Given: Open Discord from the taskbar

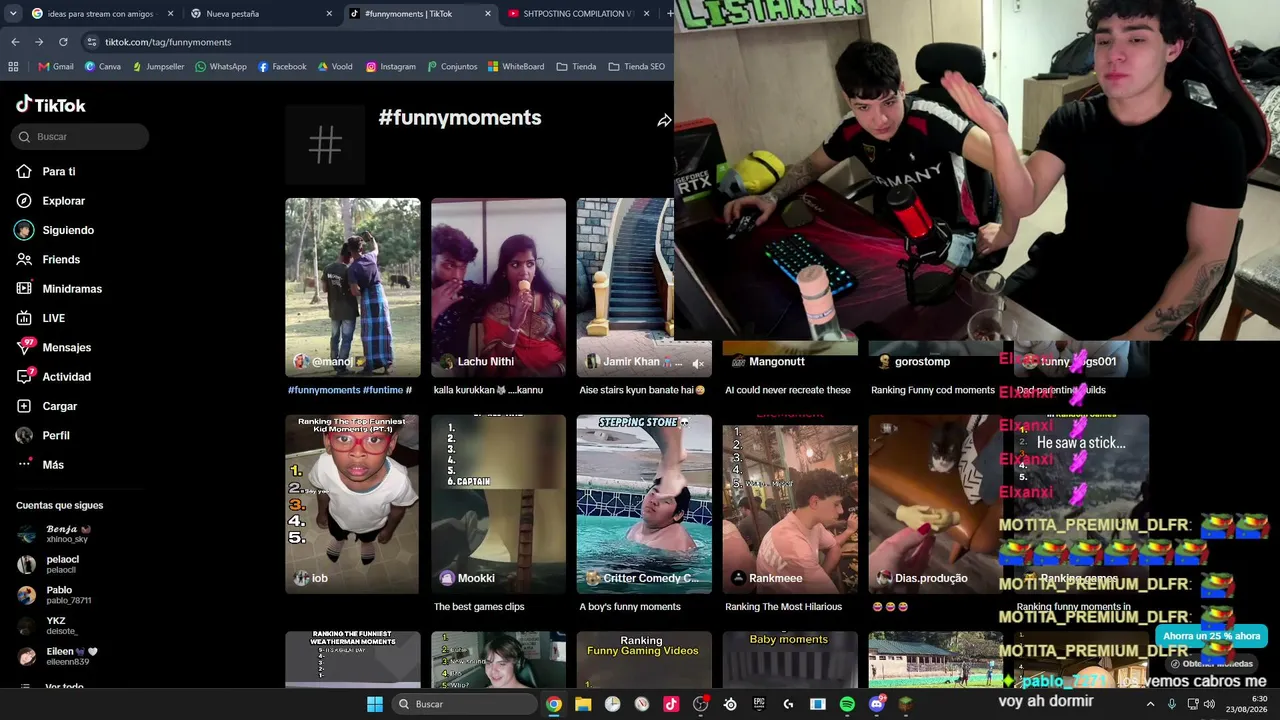Looking at the screenshot, I should tap(877, 704).
